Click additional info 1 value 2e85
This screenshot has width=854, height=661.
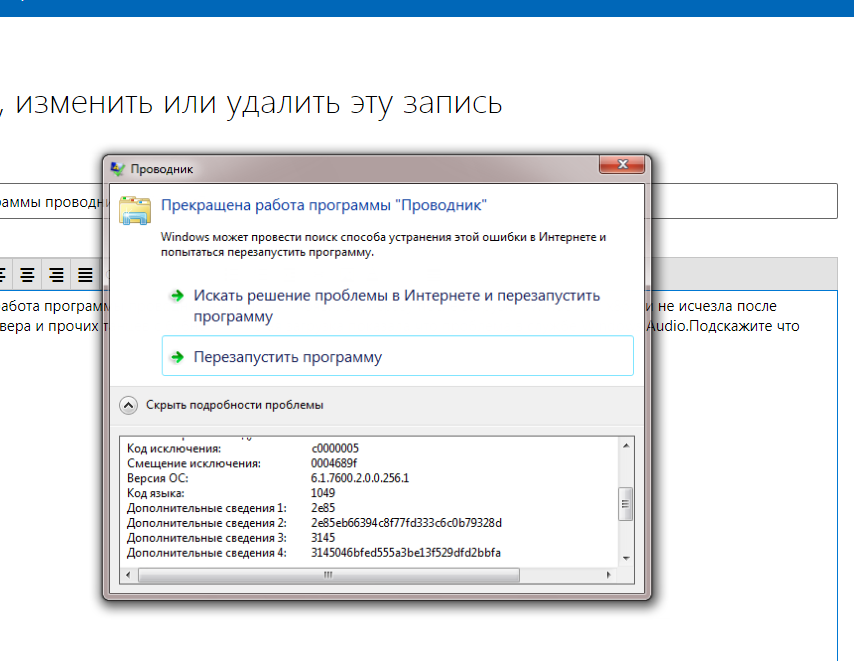(x=323, y=508)
